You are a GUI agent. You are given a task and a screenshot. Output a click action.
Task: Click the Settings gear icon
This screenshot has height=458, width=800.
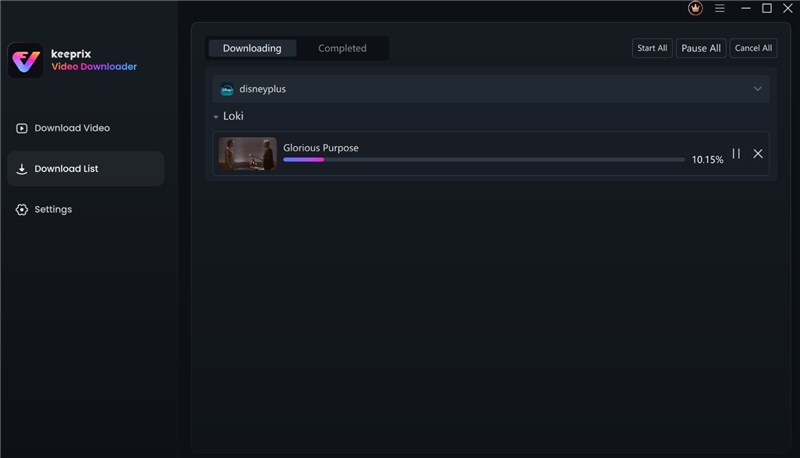[x=21, y=210]
